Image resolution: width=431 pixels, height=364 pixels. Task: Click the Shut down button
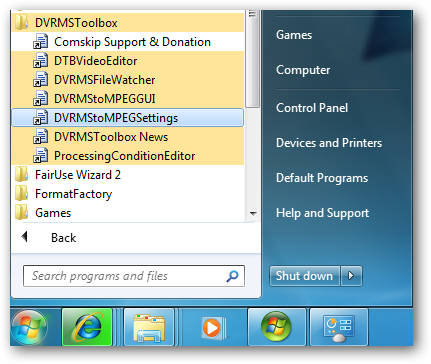pos(305,276)
